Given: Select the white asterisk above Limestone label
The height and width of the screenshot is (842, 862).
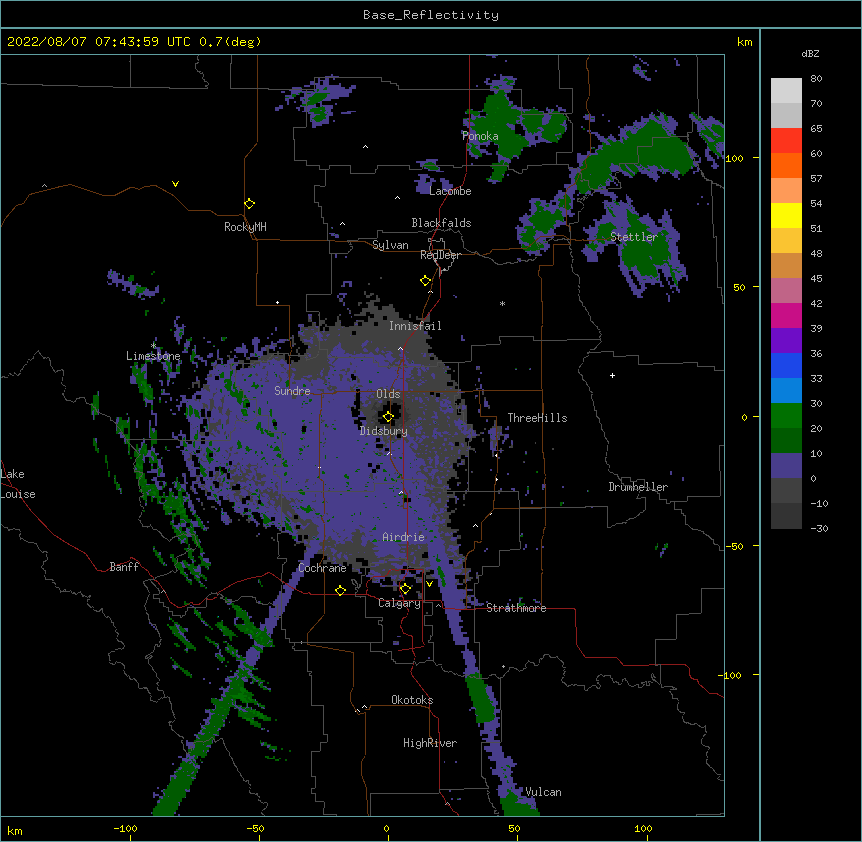Looking at the screenshot, I should point(154,346).
